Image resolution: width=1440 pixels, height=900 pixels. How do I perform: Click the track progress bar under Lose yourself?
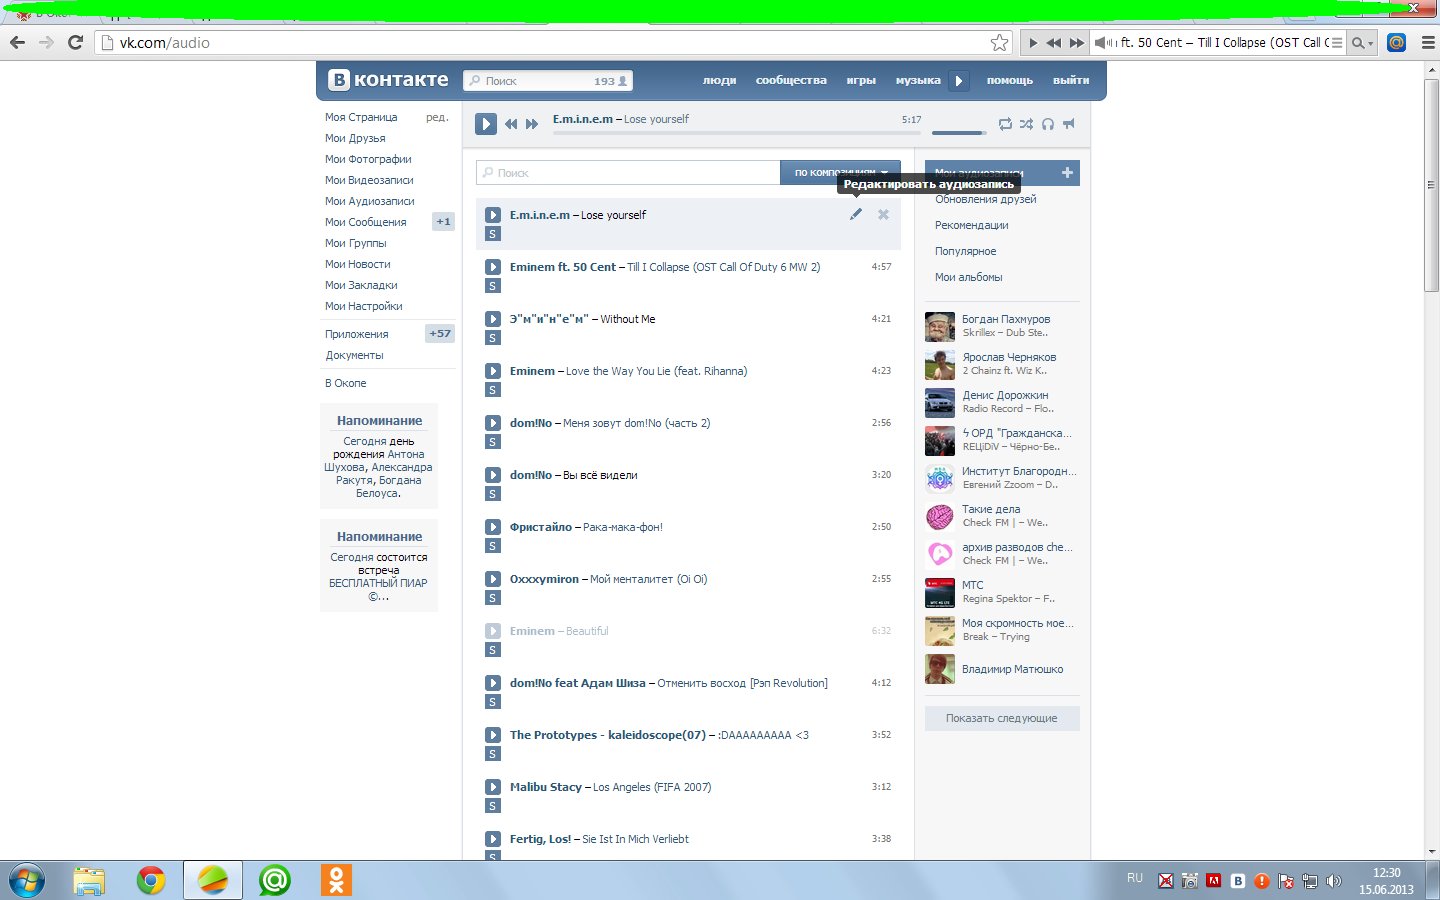[737, 132]
